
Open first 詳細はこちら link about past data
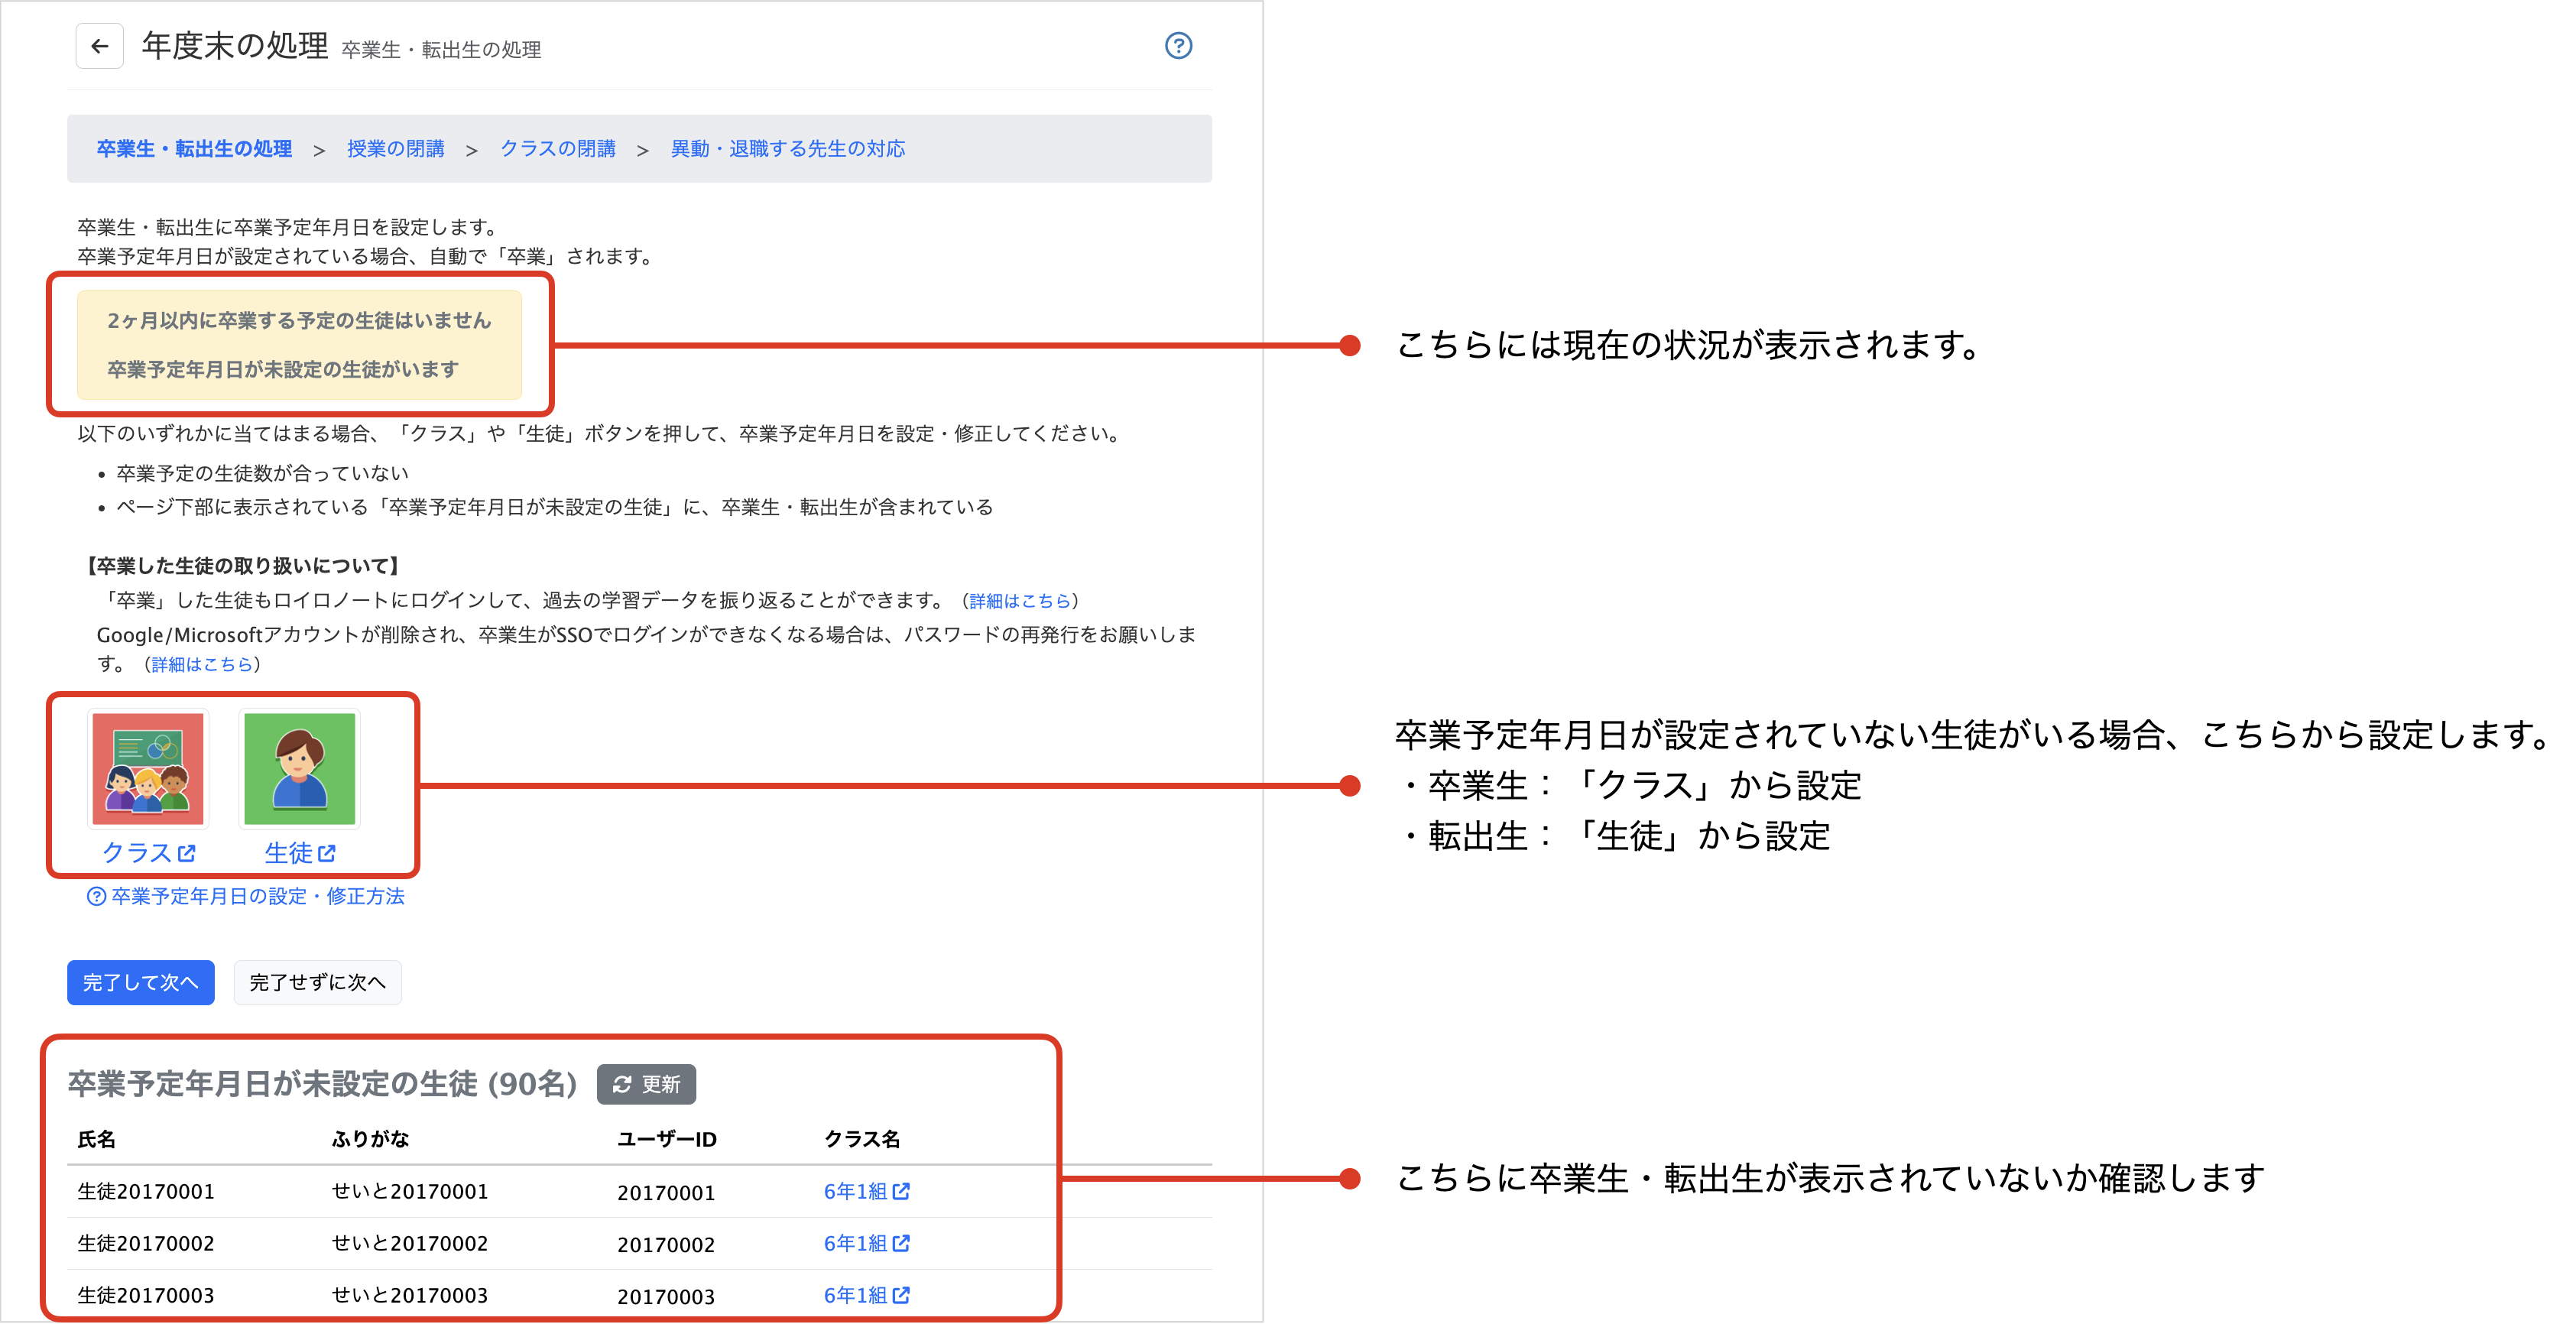click(x=1019, y=601)
